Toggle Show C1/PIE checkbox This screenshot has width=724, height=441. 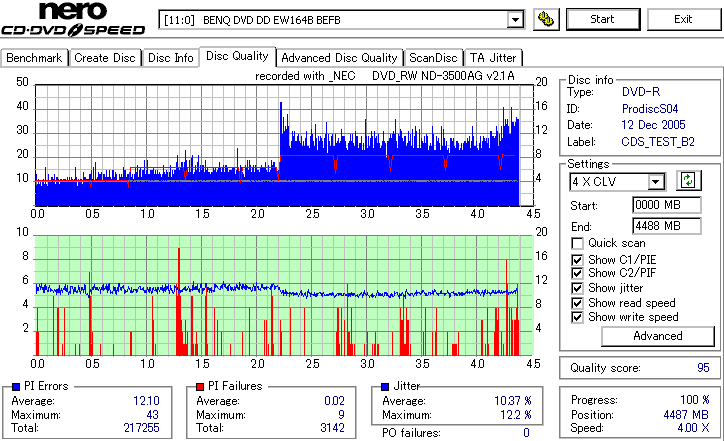pyautogui.click(x=577, y=260)
